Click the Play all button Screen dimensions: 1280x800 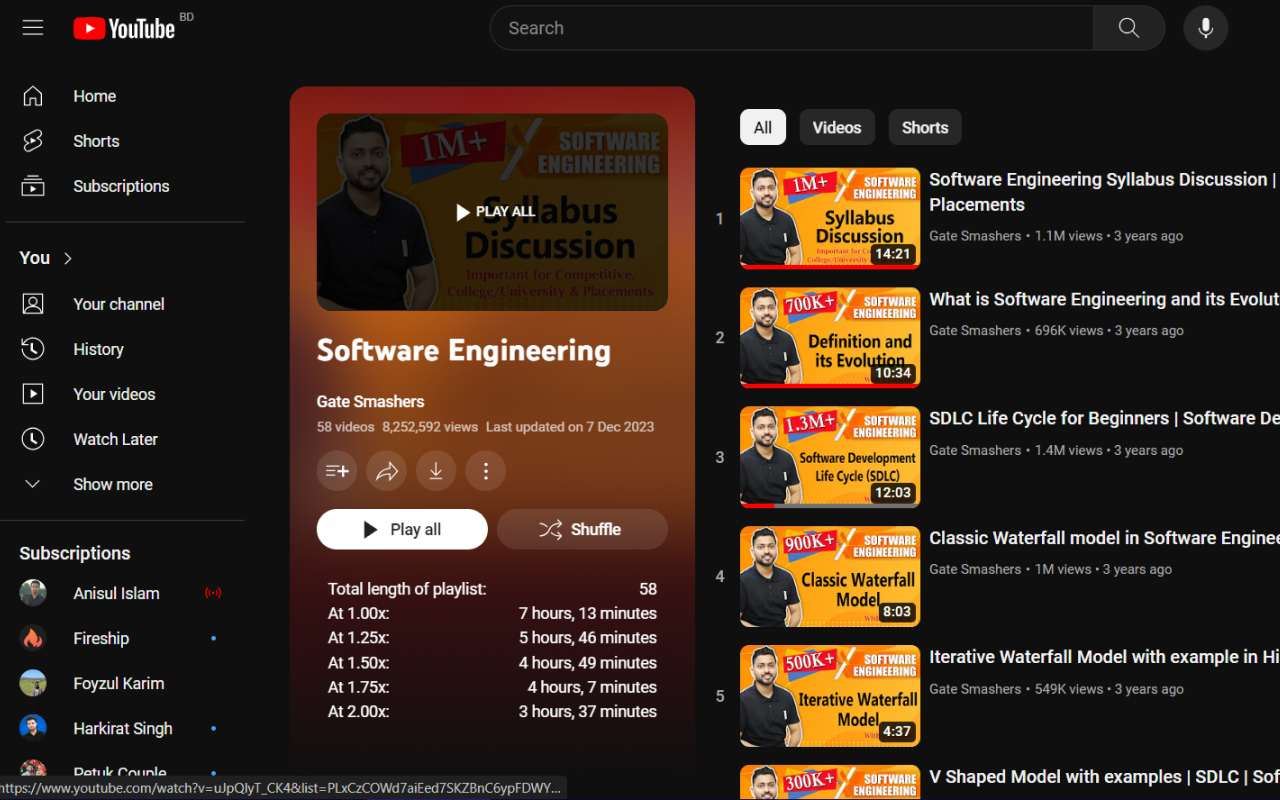click(402, 529)
